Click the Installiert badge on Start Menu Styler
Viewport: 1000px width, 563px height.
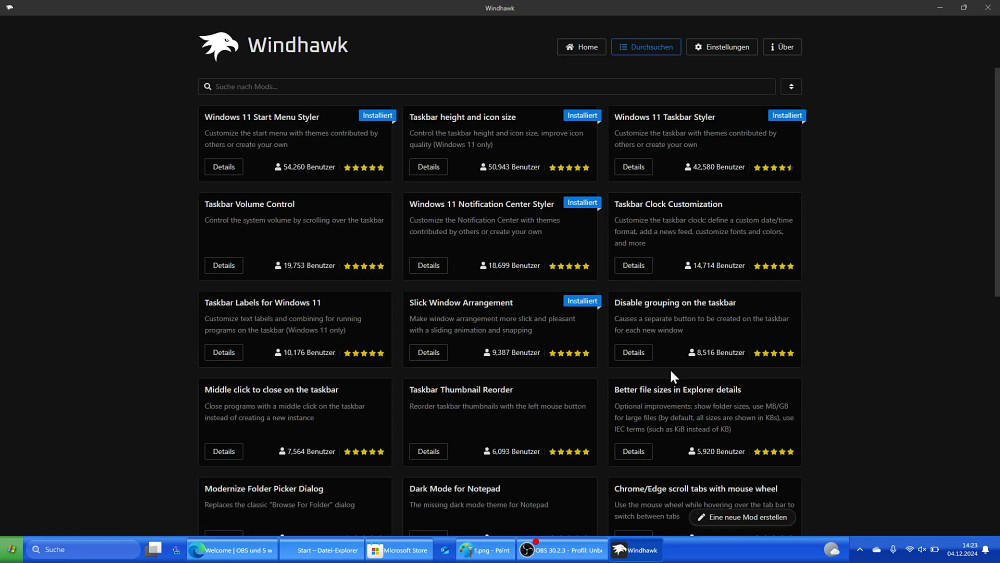click(378, 115)
